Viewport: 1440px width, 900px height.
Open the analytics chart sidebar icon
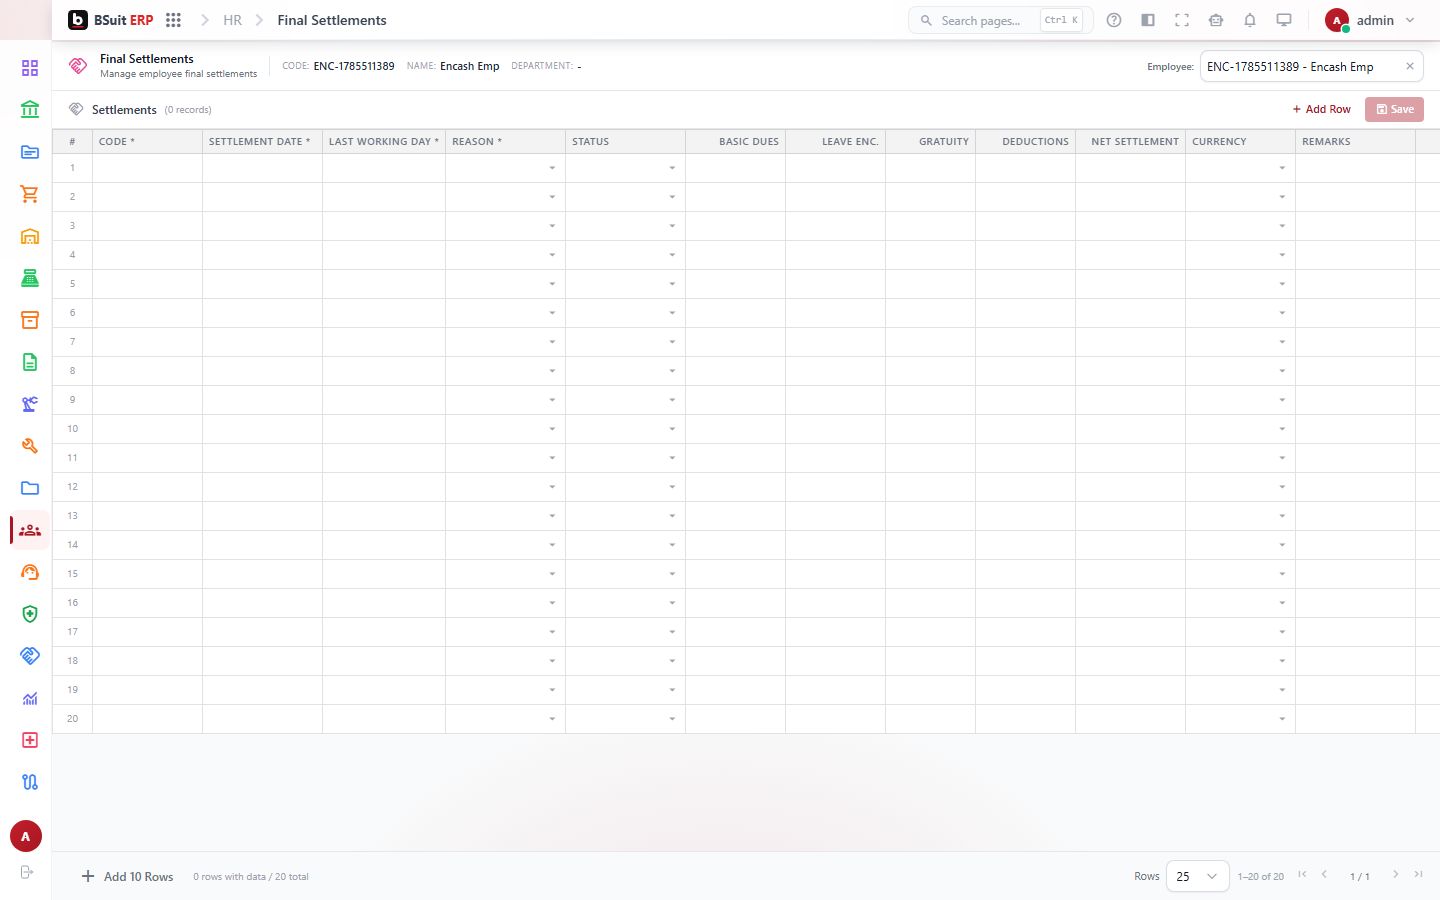coord(30,698)
